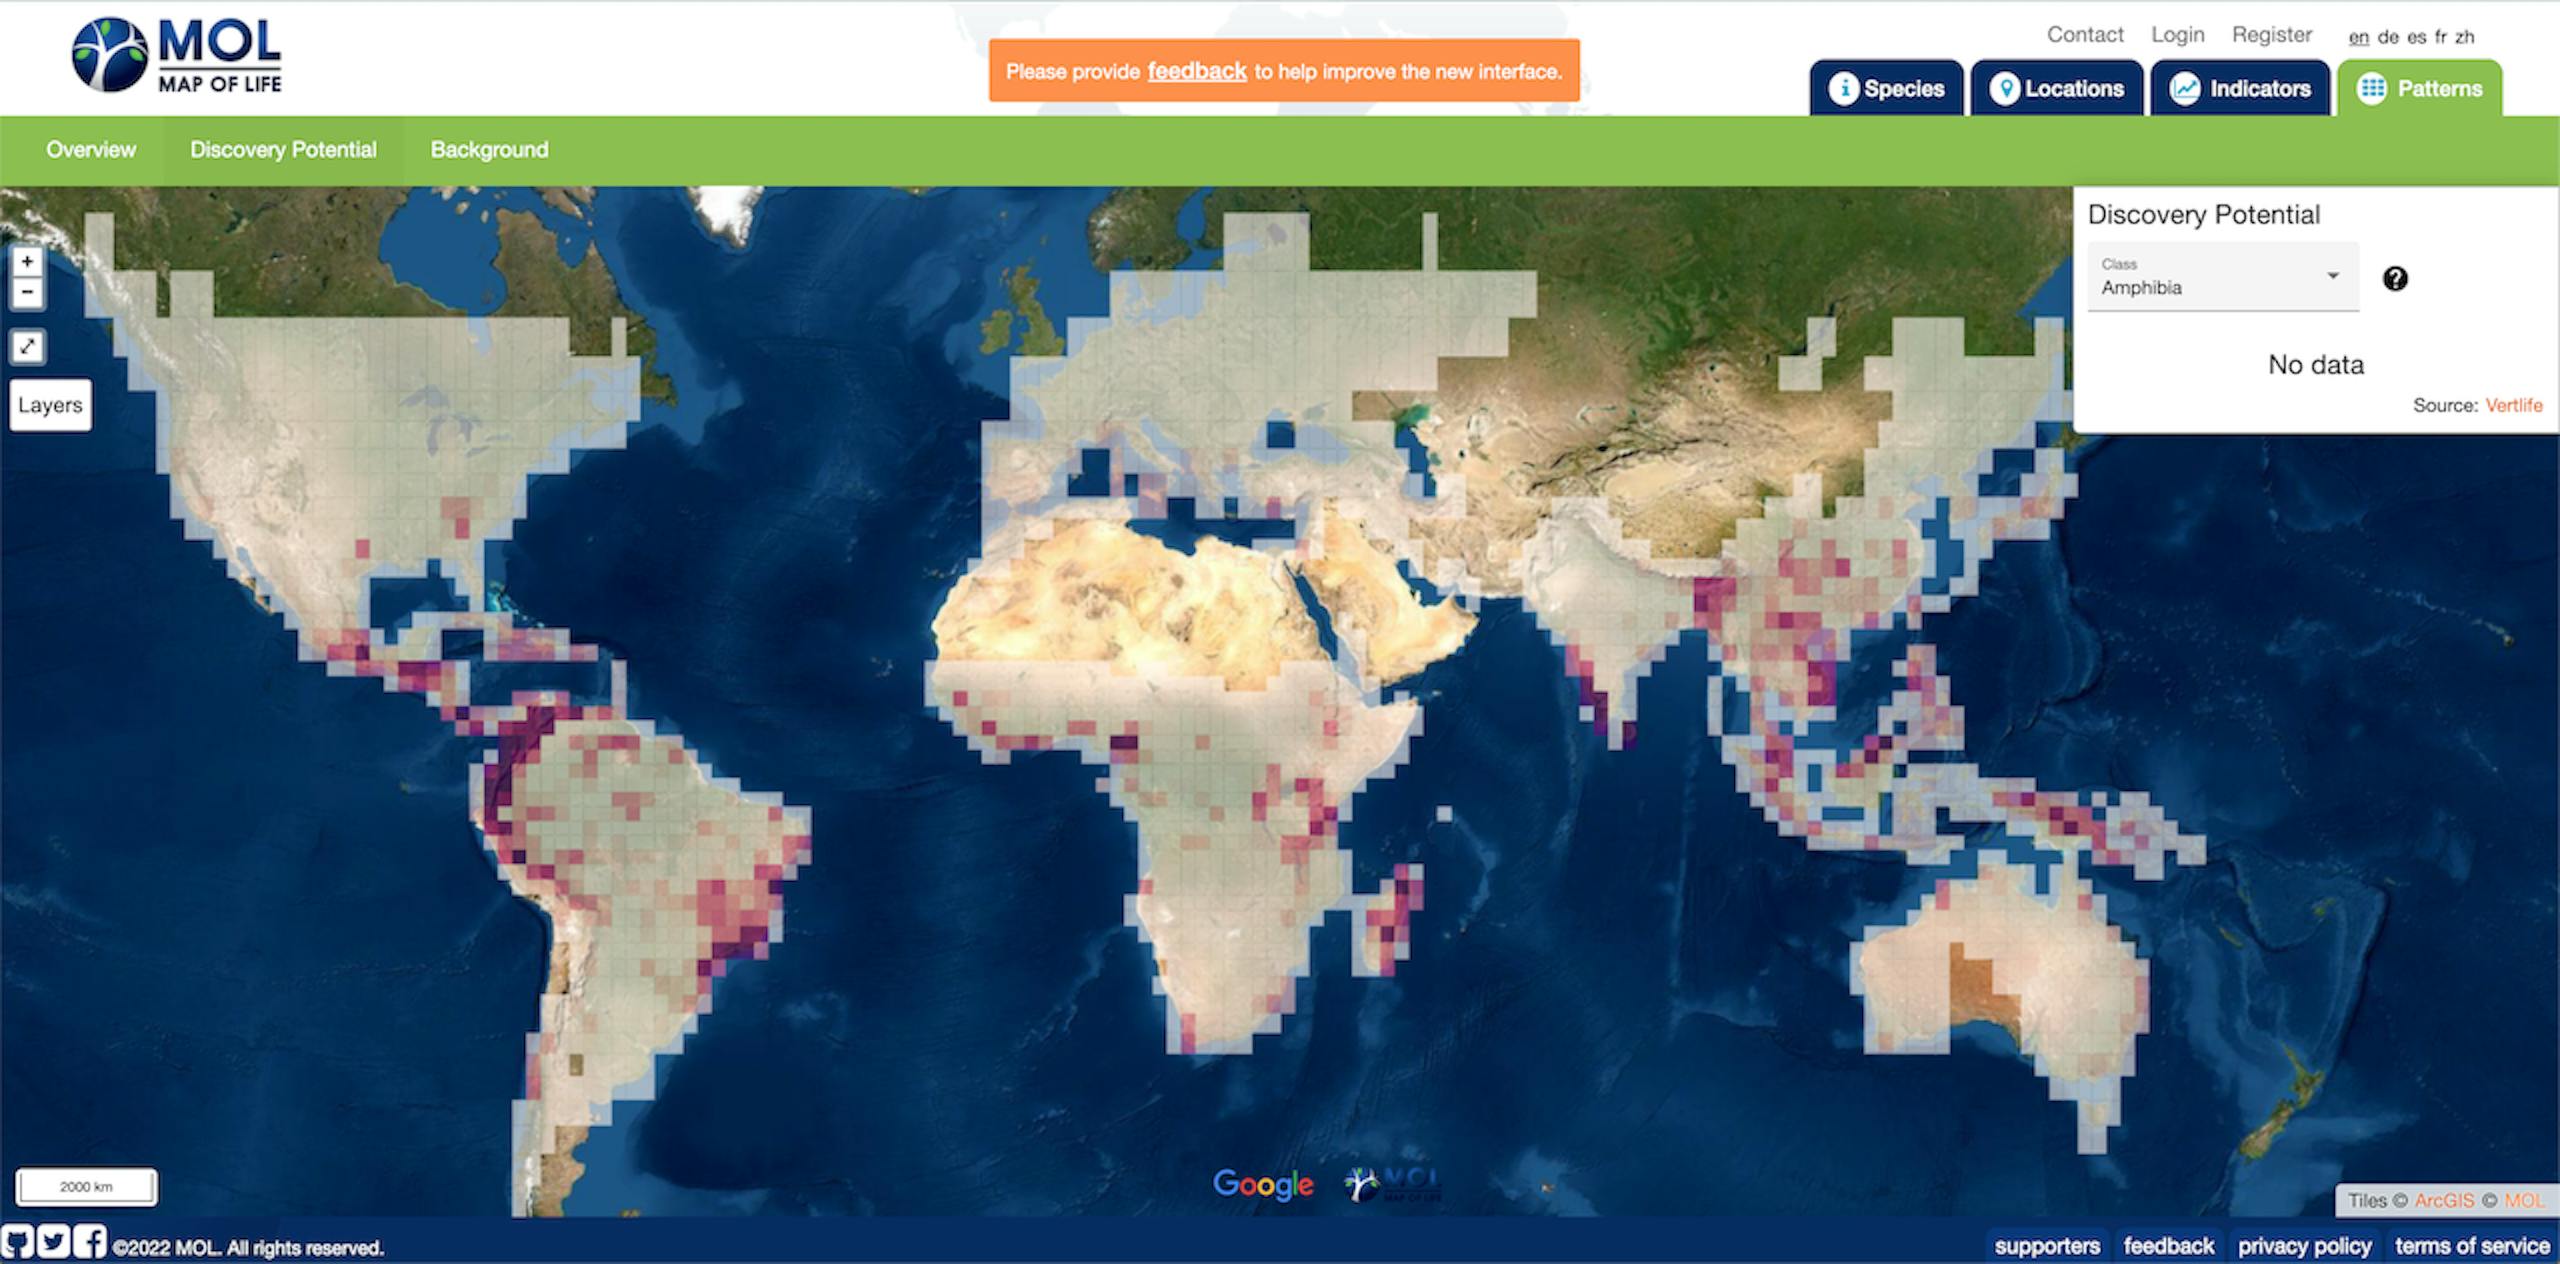This screenshot has width=2560, height=1264.
Task: Open the terms of service link
Action: click(2471, 1246)
